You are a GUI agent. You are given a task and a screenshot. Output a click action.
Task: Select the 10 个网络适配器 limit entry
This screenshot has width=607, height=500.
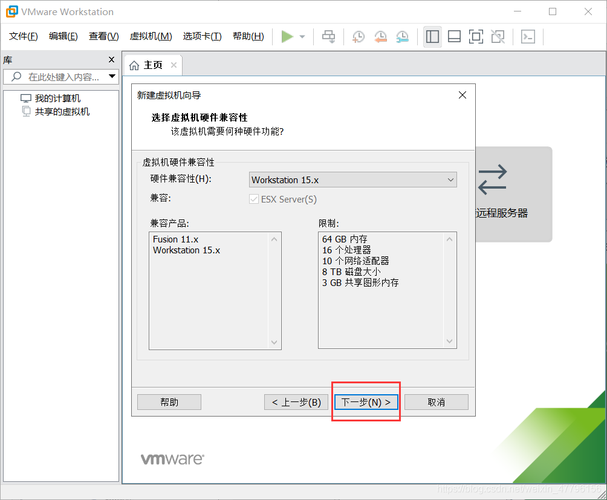click(355, 261)
